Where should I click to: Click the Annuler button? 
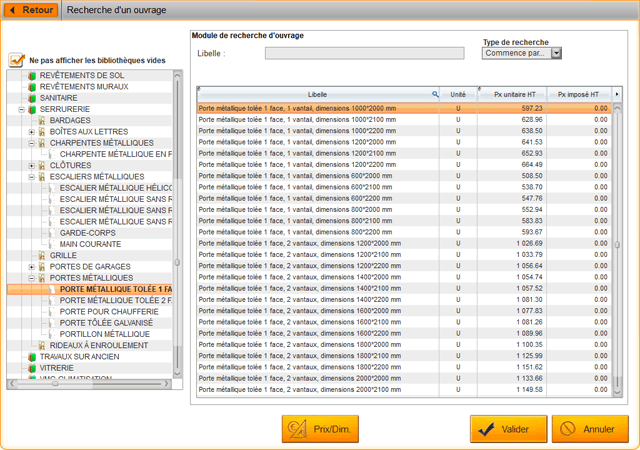[x=590, y=429]
